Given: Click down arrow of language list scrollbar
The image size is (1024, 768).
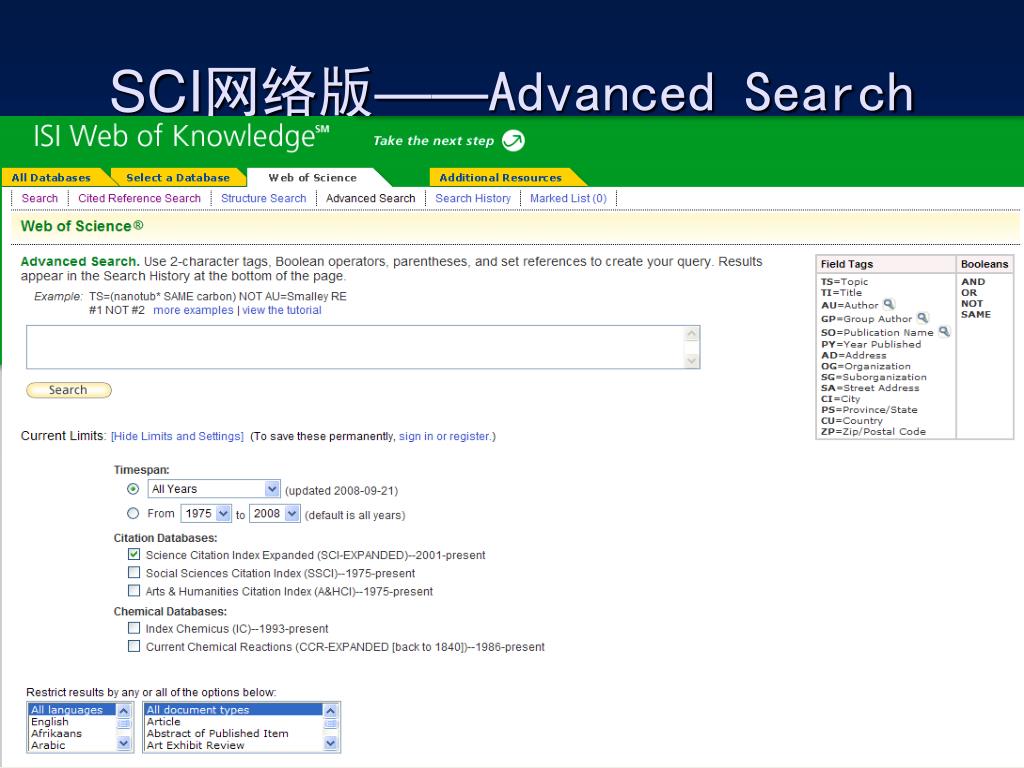Looking at the screenshot, I should 124,743.
